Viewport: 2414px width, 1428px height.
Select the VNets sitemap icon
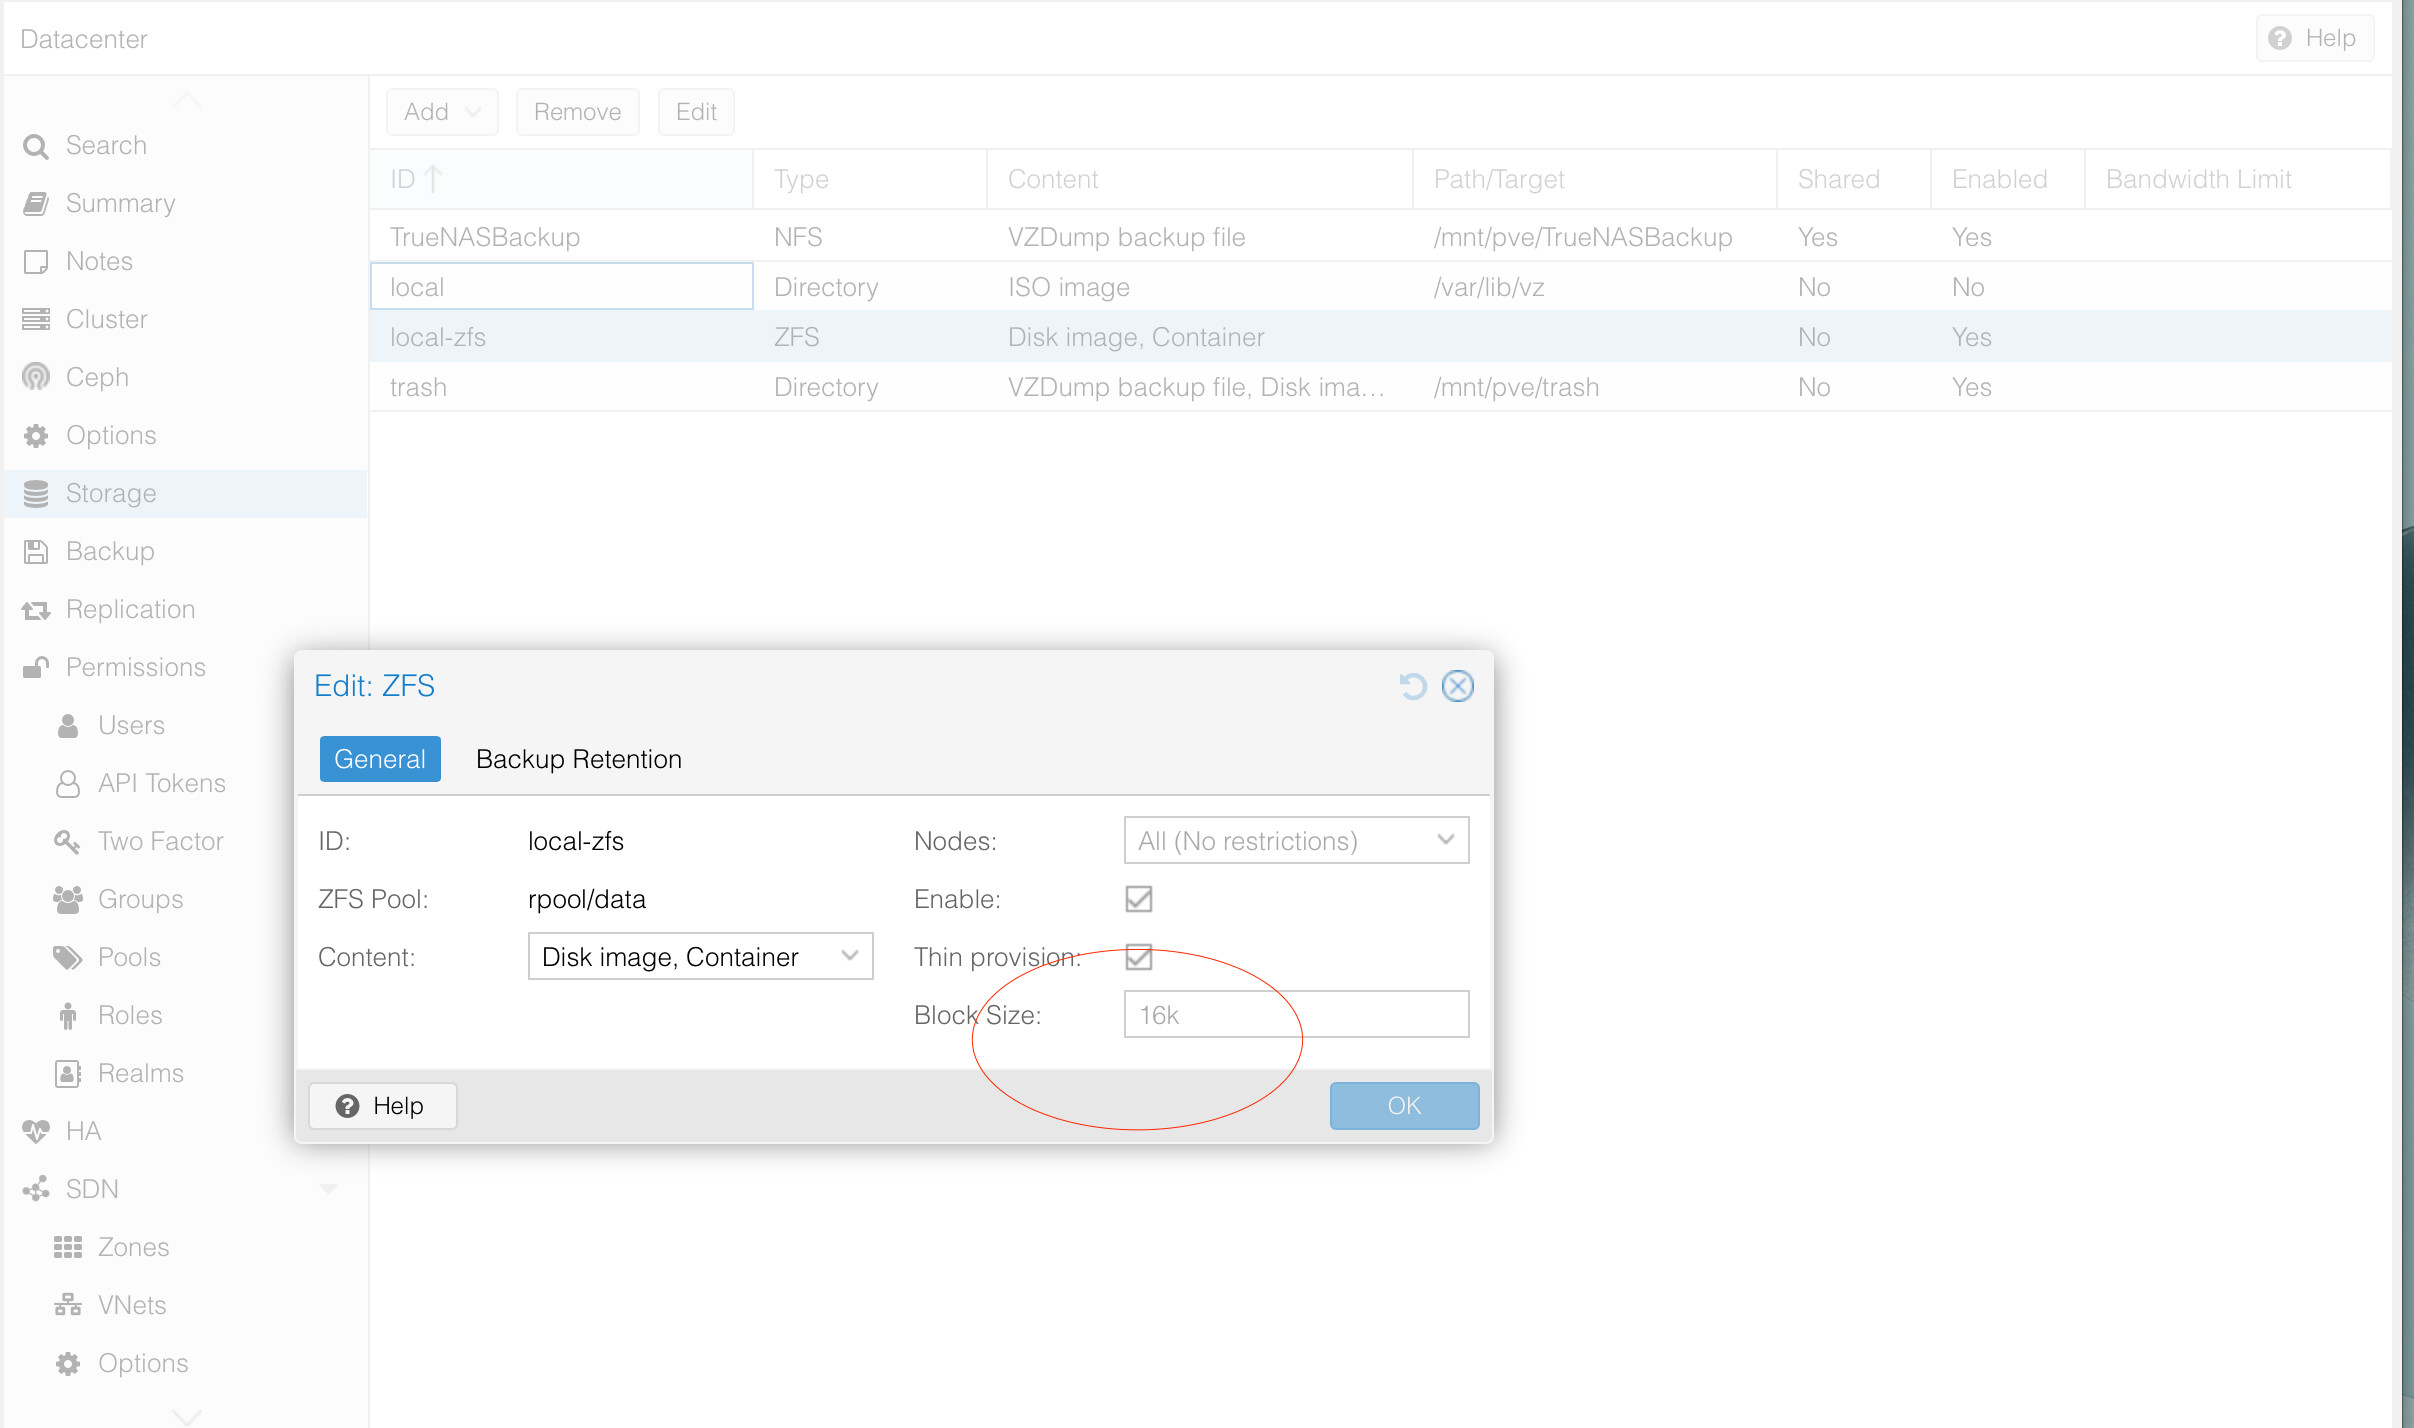point(68,1306)
